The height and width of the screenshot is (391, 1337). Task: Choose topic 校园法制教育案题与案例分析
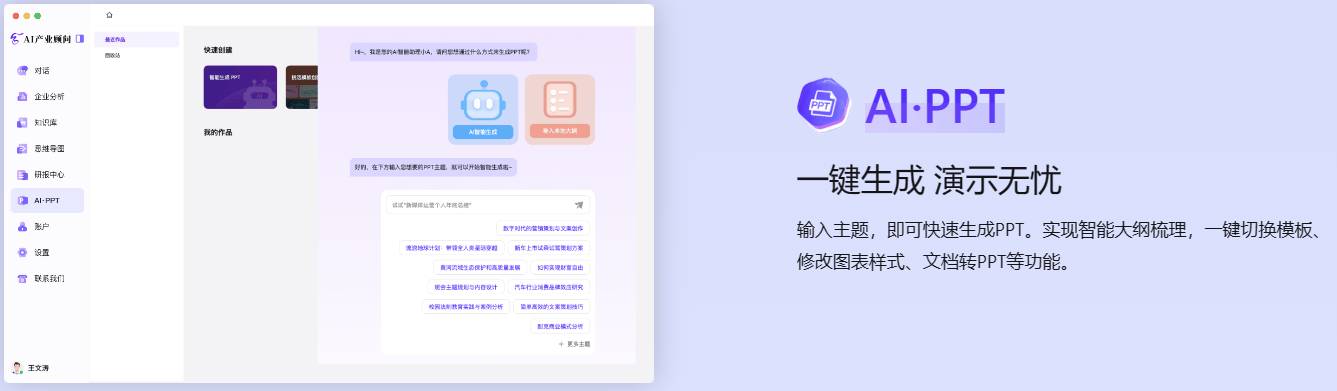coord(465,307)
